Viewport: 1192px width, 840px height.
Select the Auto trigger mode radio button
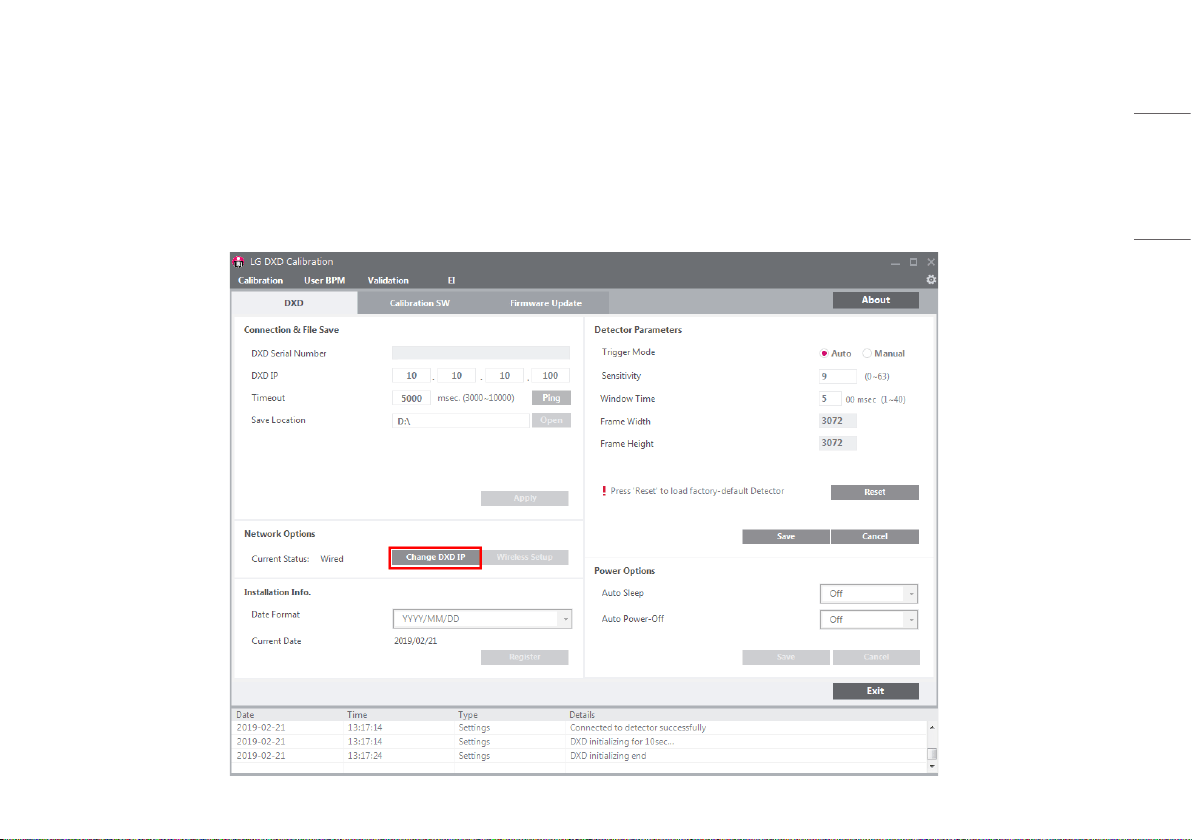(x=824, y=353)
